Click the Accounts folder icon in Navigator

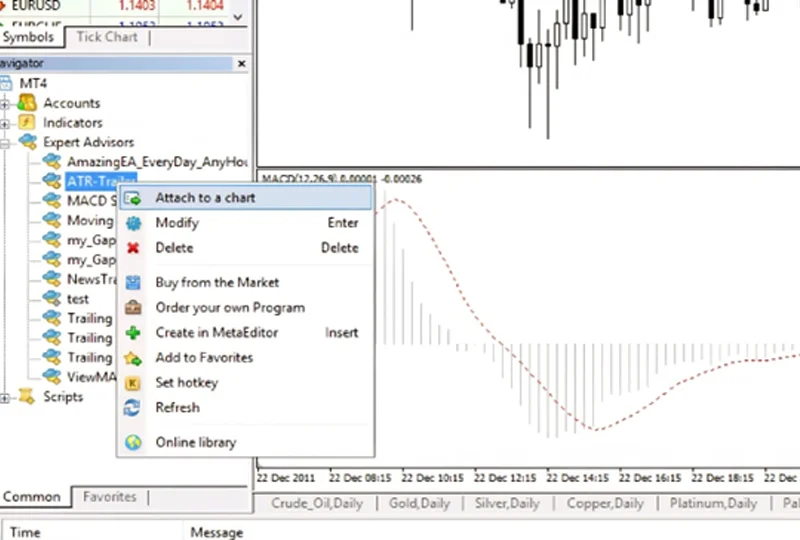click(x=27, y=103)
